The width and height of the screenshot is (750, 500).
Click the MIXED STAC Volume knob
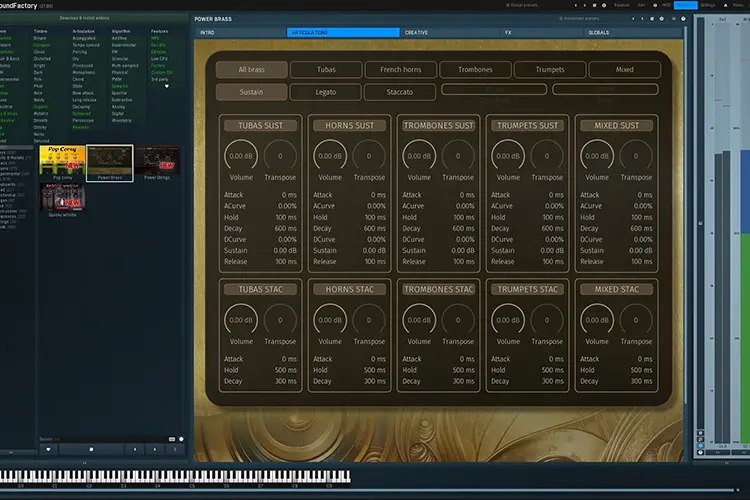click(x=597, y=320)
